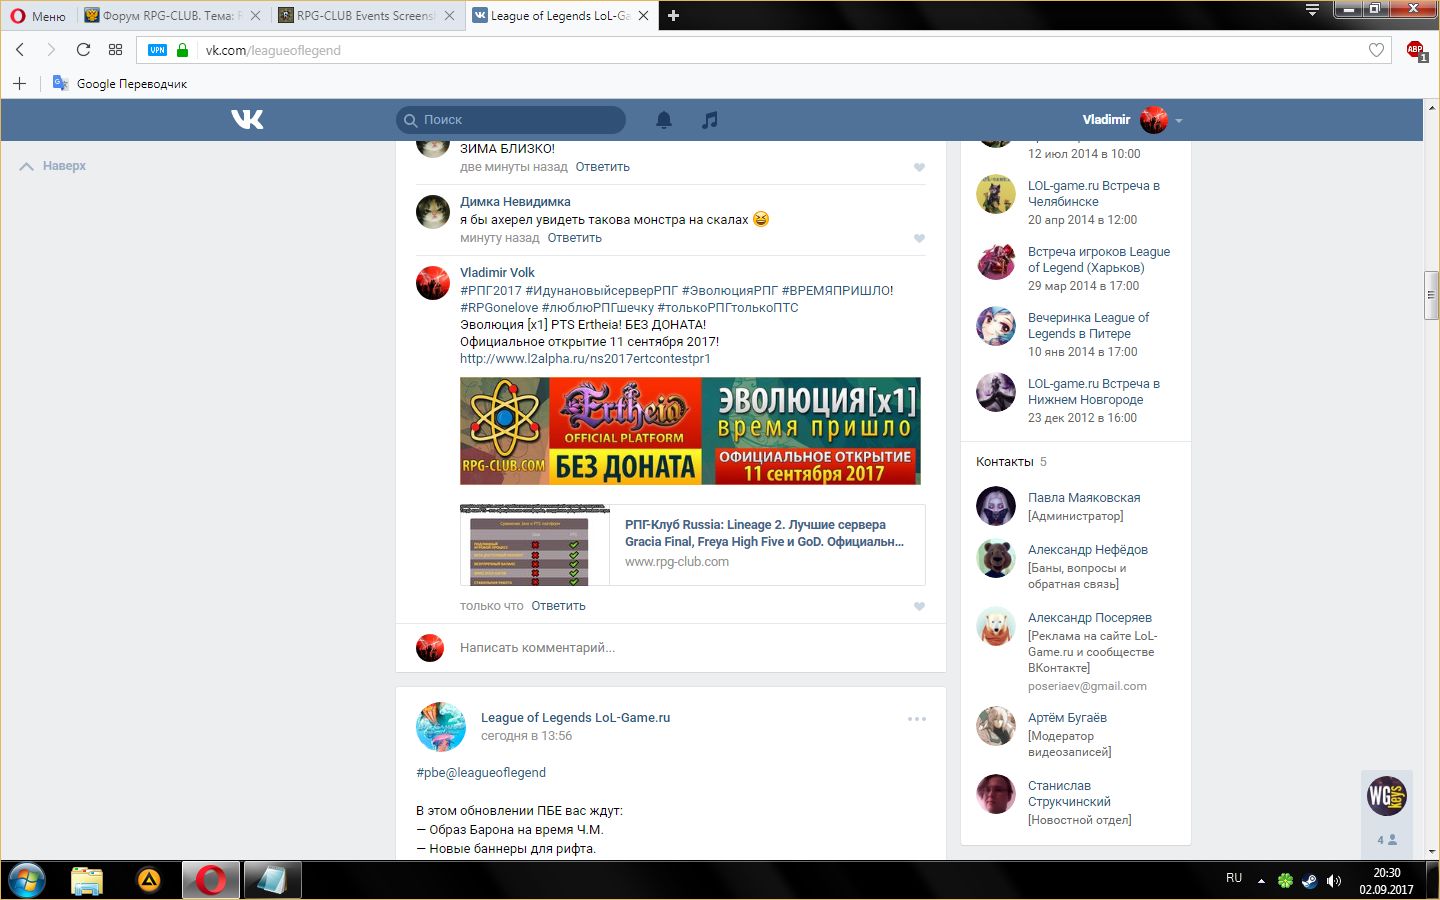Reload the current page
1440x900 pixels.
click(83, 50)
